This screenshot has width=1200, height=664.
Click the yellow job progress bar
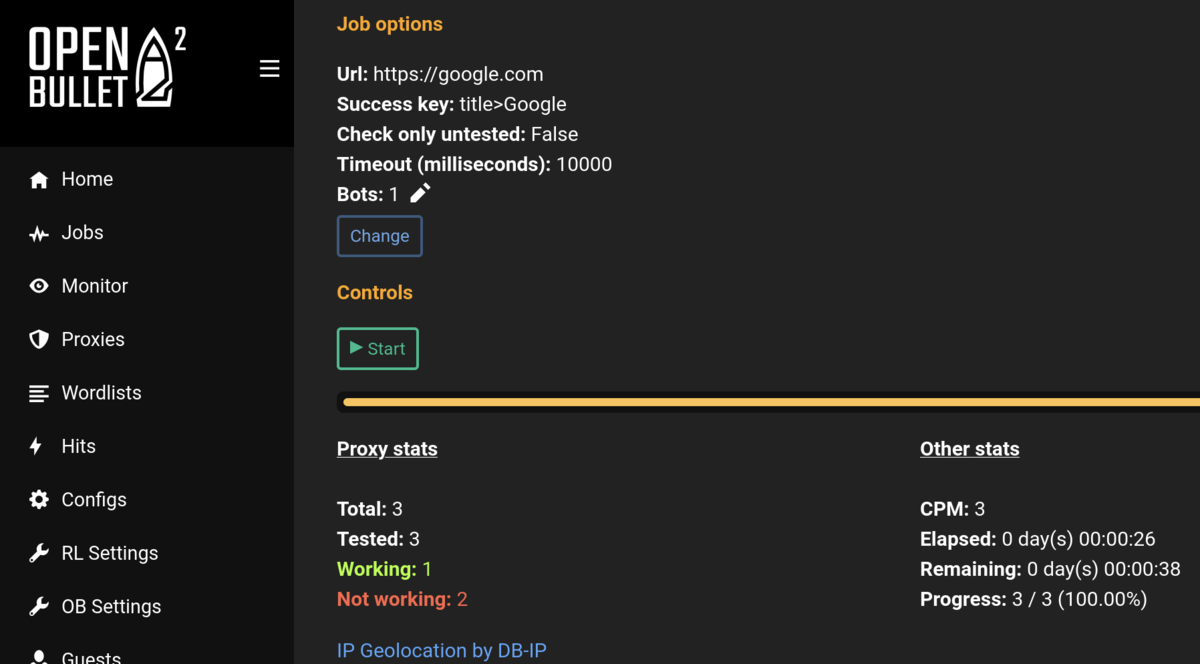[x=771, y=402]
